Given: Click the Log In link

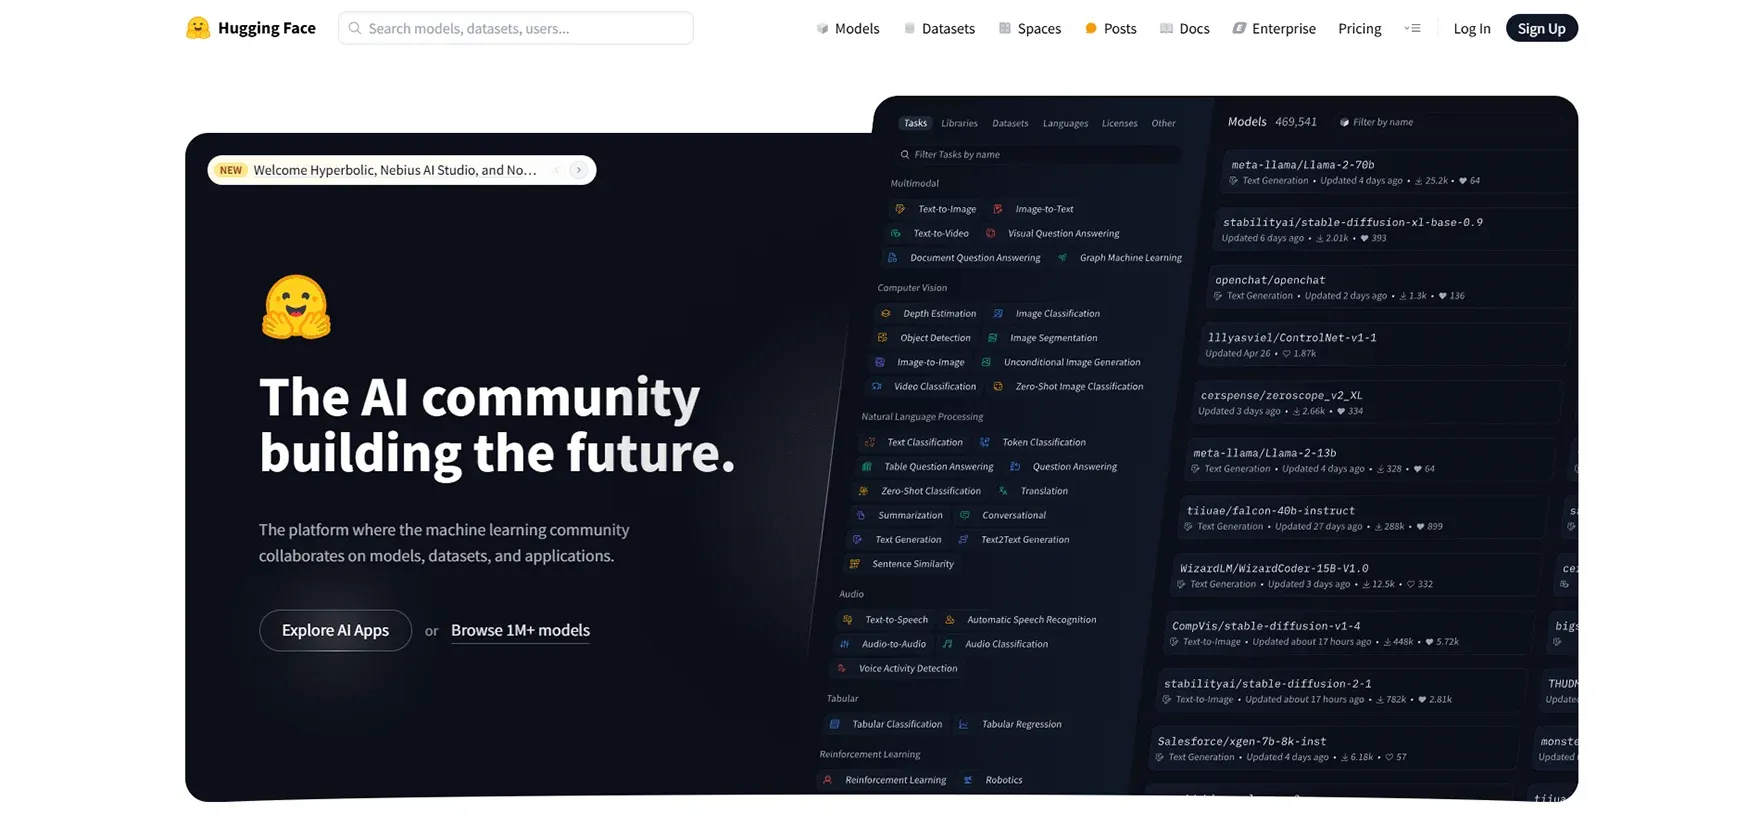Looking at the screenshot, I should [x=1472, y=28].
